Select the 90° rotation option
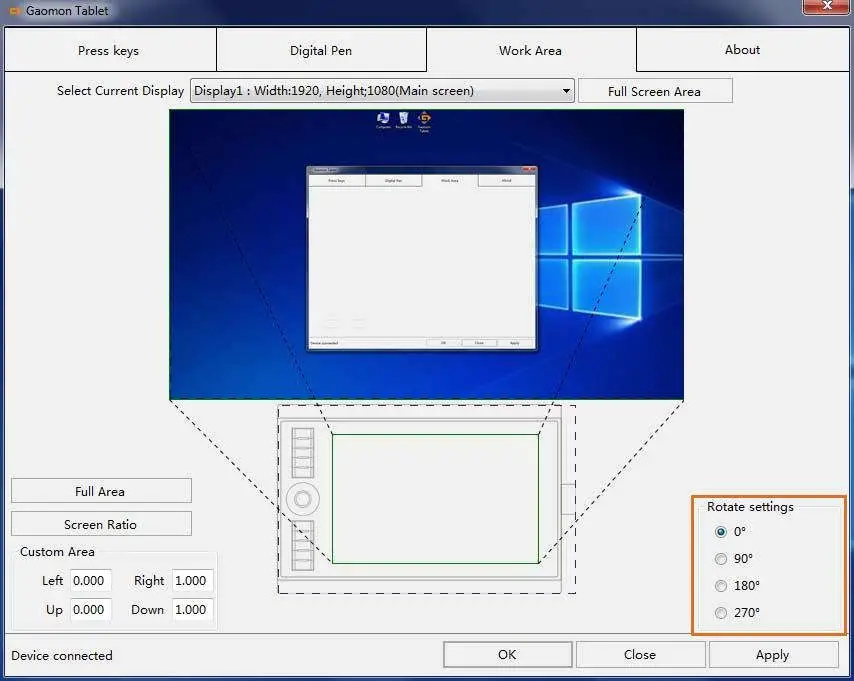 721,559
